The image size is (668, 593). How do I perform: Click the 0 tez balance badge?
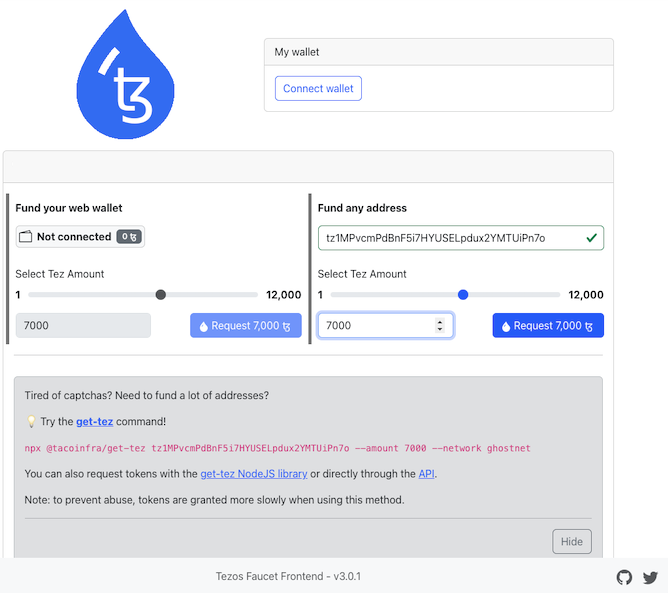tap(129, 236)
